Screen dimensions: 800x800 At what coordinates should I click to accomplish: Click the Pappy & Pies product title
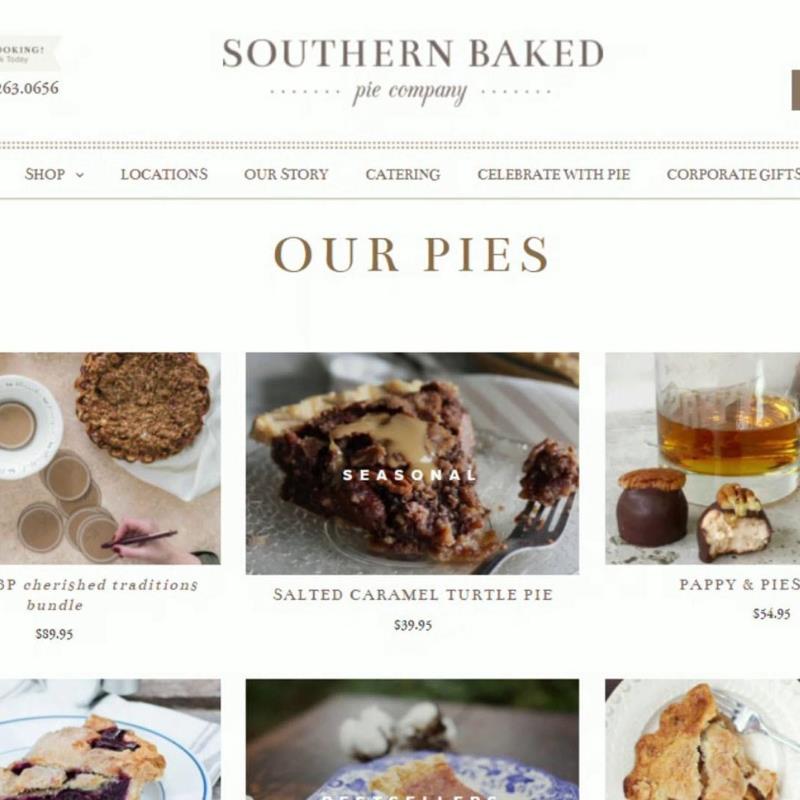pos(739,584)
